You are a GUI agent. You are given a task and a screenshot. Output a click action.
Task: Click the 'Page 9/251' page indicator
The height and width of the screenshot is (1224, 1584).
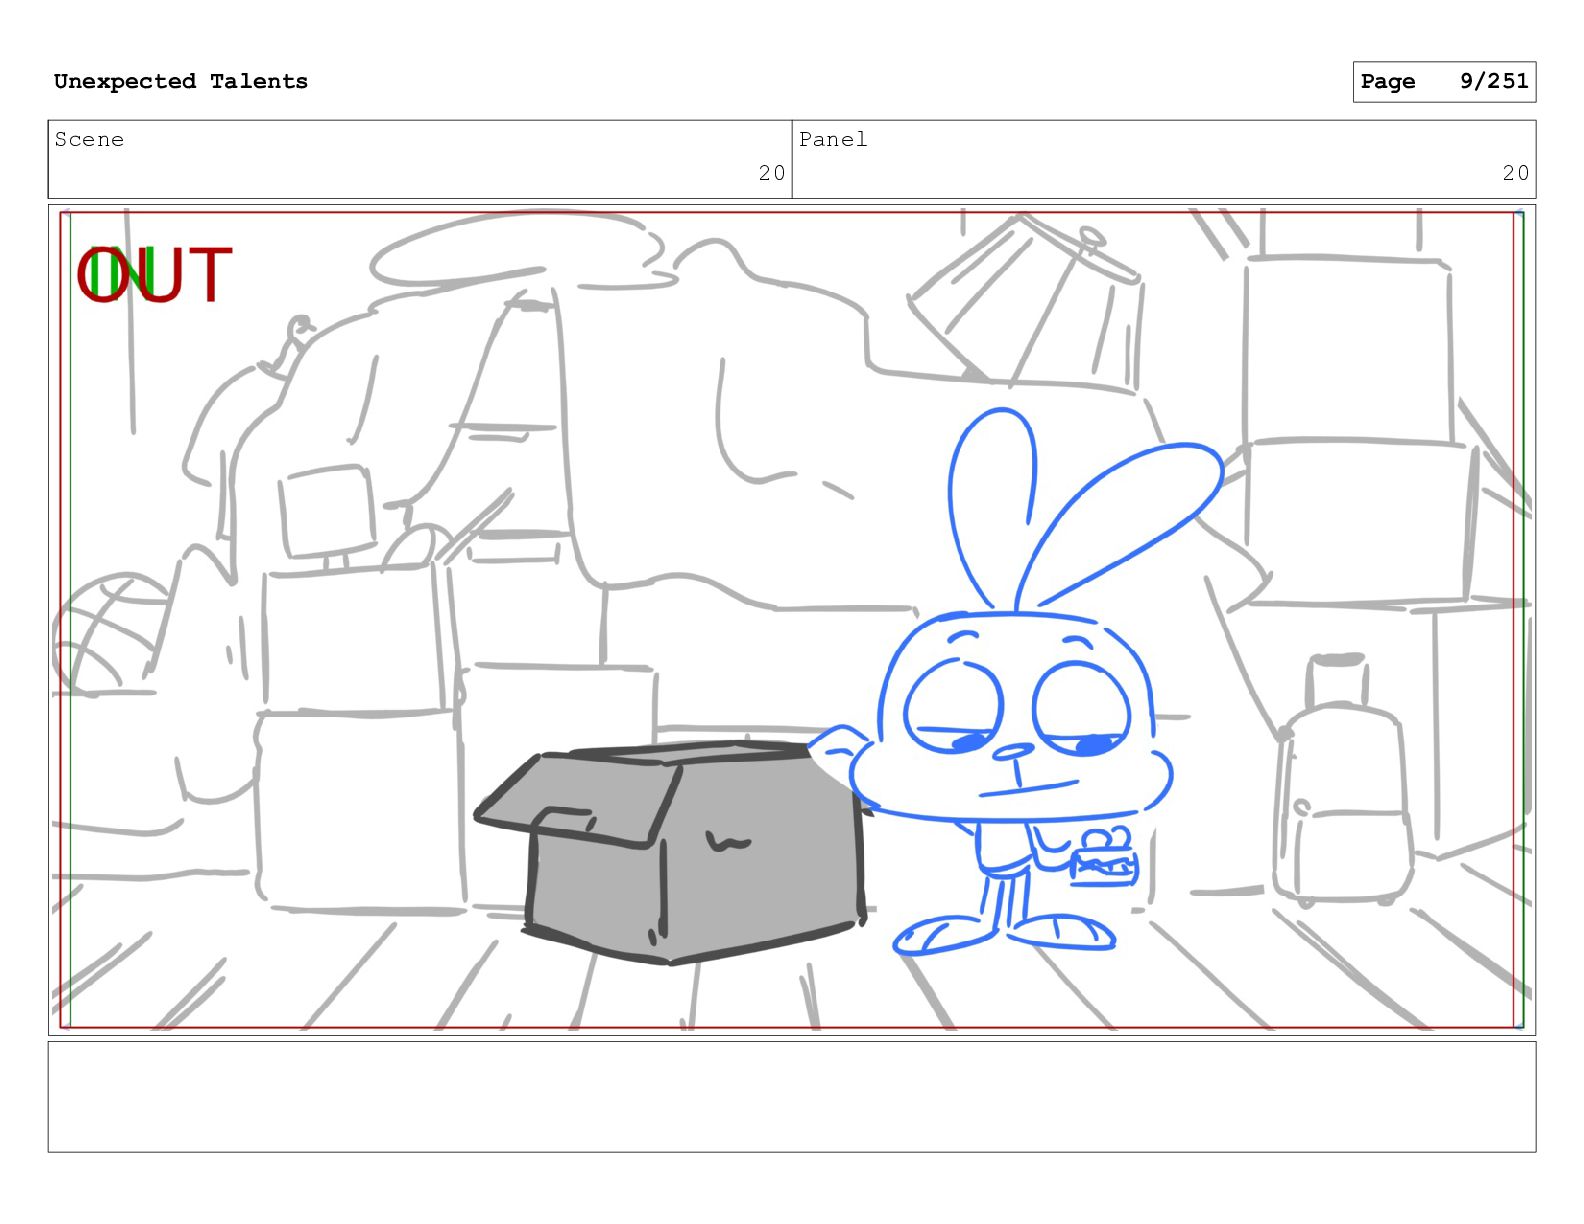tap(1444, 82)
